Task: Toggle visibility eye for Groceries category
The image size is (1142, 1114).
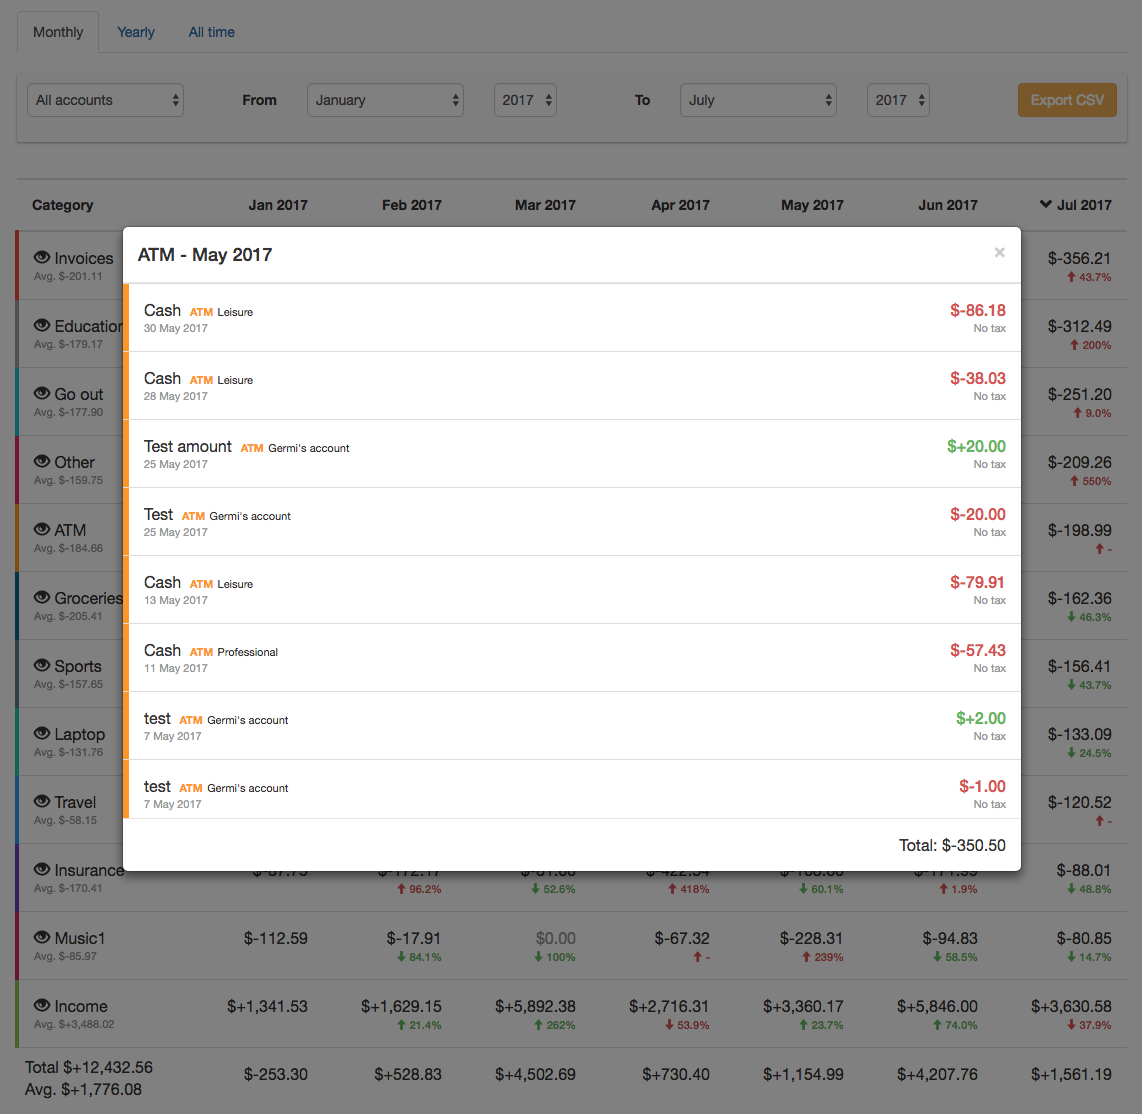Action: point(42,597)
